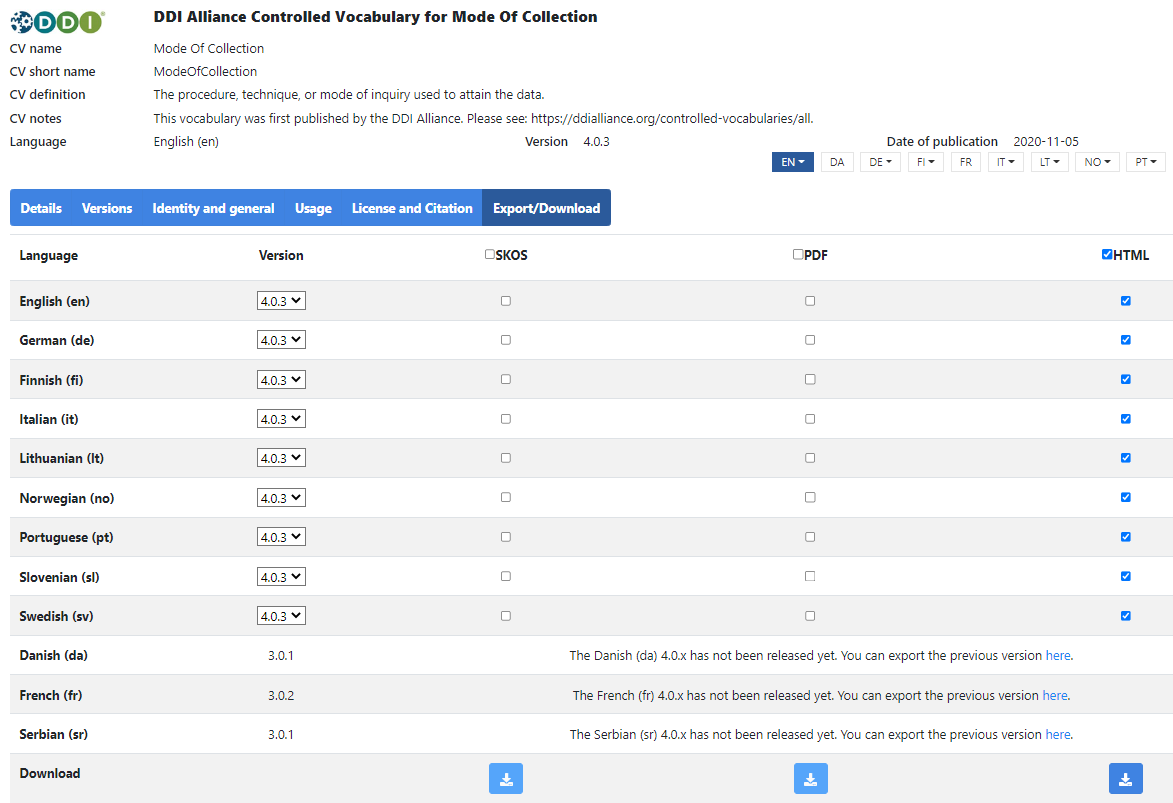1173x803 pixels.
Task: Open Finnish (fi) version dropdown
Action: 281,379
